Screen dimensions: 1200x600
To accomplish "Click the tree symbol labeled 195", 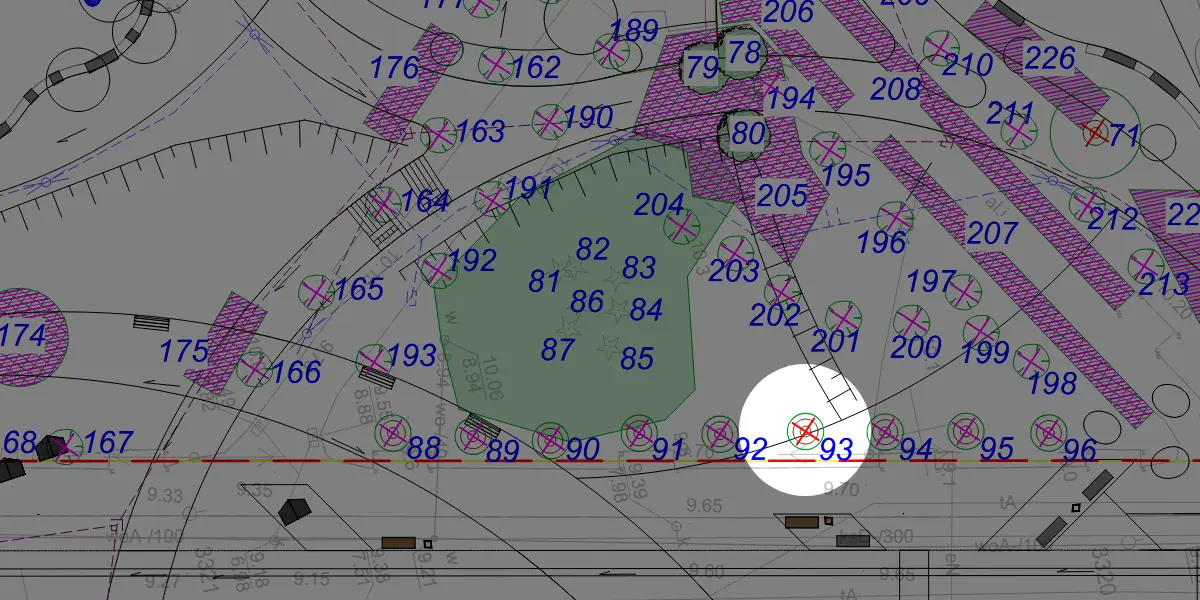I will coord(826,150).
